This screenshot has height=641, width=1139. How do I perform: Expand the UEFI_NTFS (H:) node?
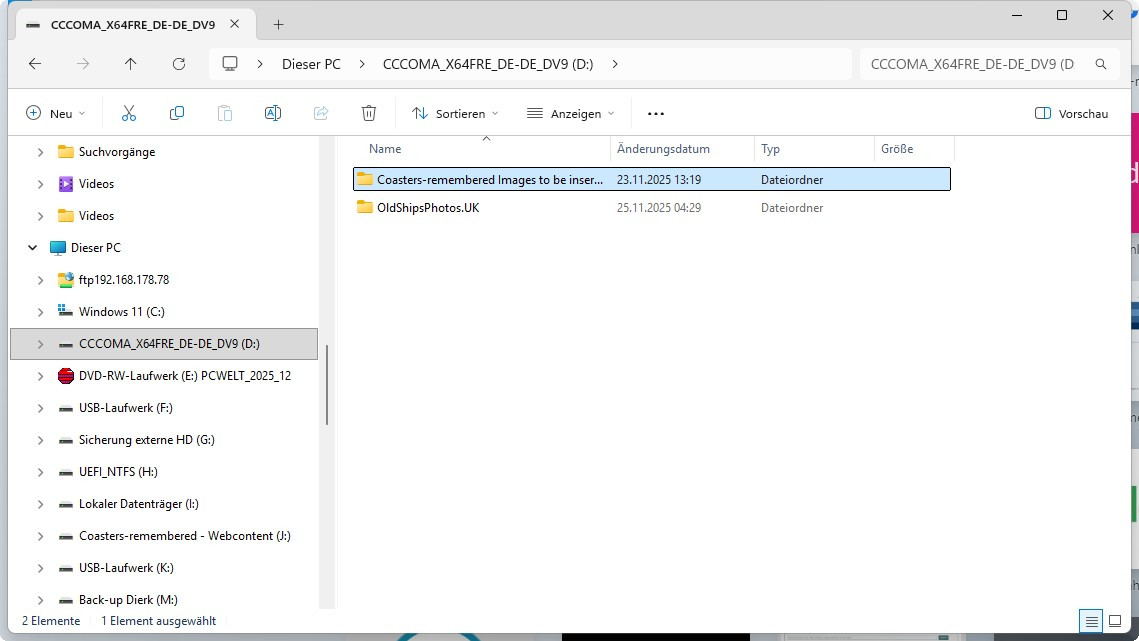click(41, 472)
